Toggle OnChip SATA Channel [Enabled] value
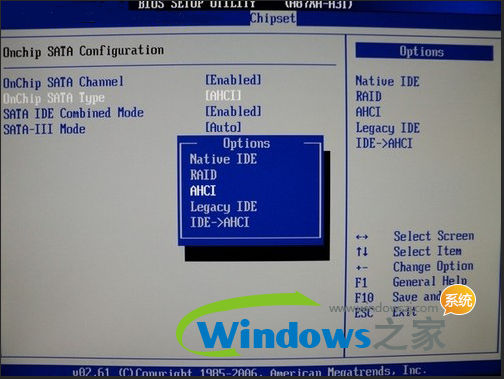The image size is (504, 379). tap(233, 80)
